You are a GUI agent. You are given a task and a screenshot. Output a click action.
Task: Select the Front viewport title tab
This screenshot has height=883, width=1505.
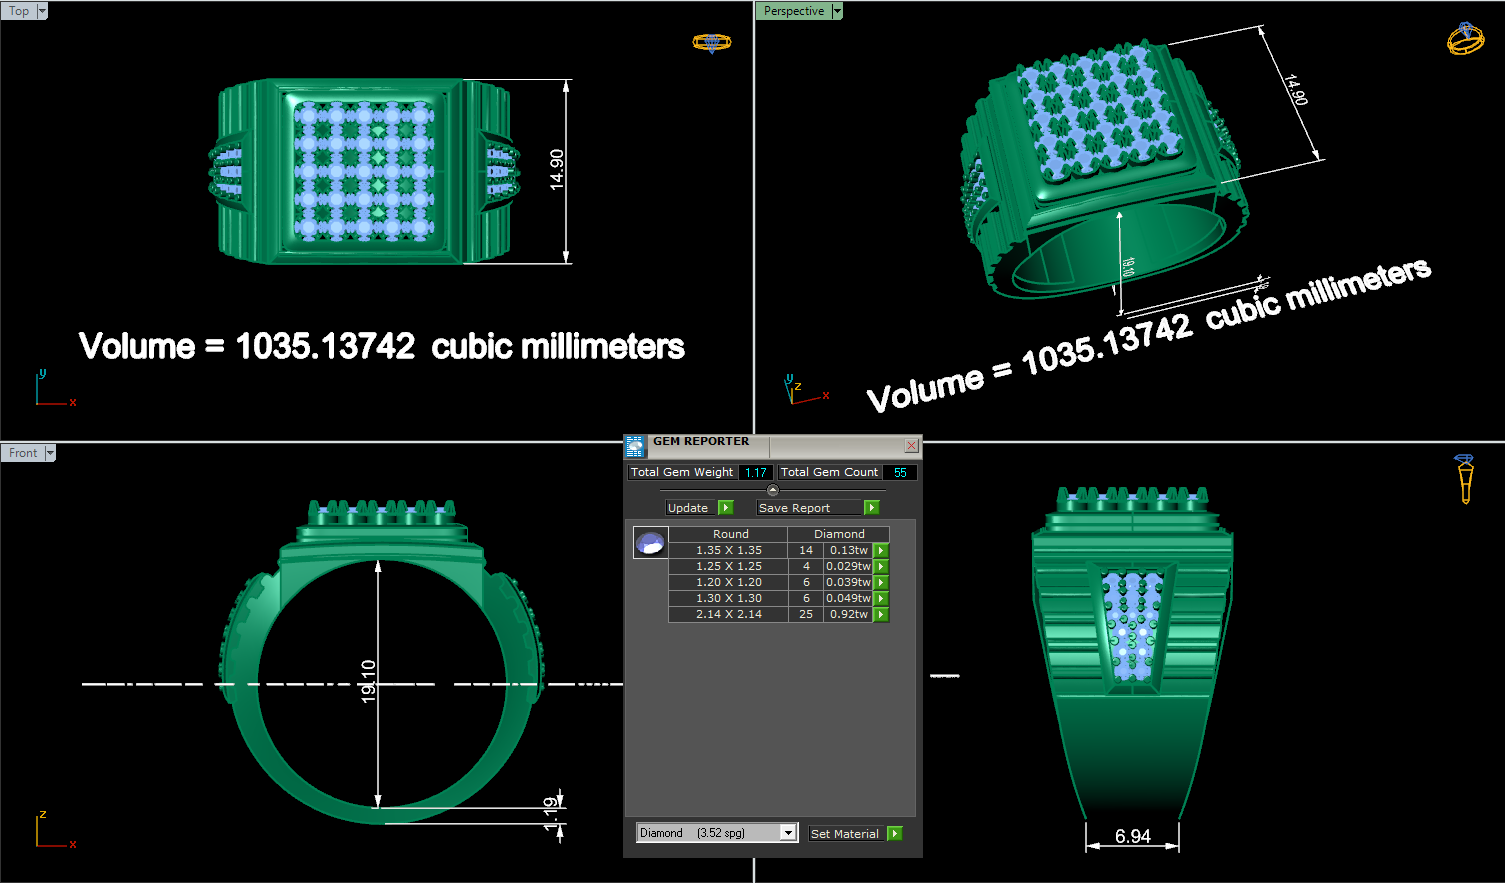tap(23, 453)
